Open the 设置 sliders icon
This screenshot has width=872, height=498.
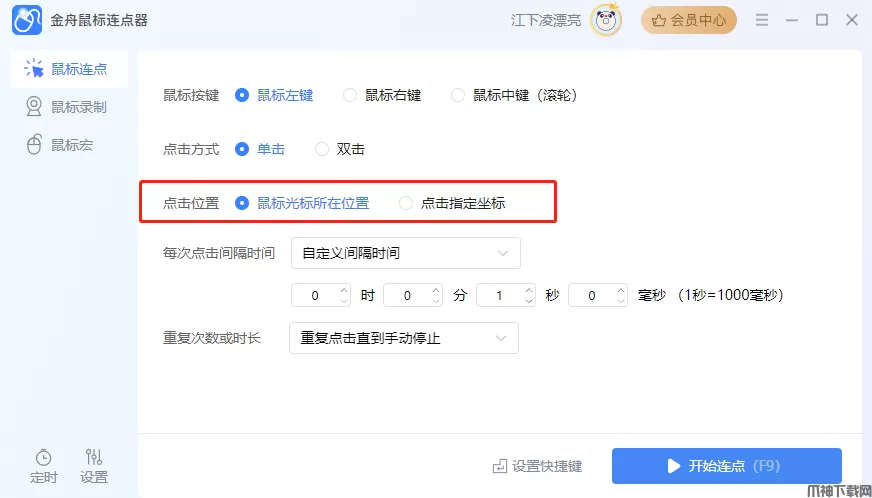point(93,457)
